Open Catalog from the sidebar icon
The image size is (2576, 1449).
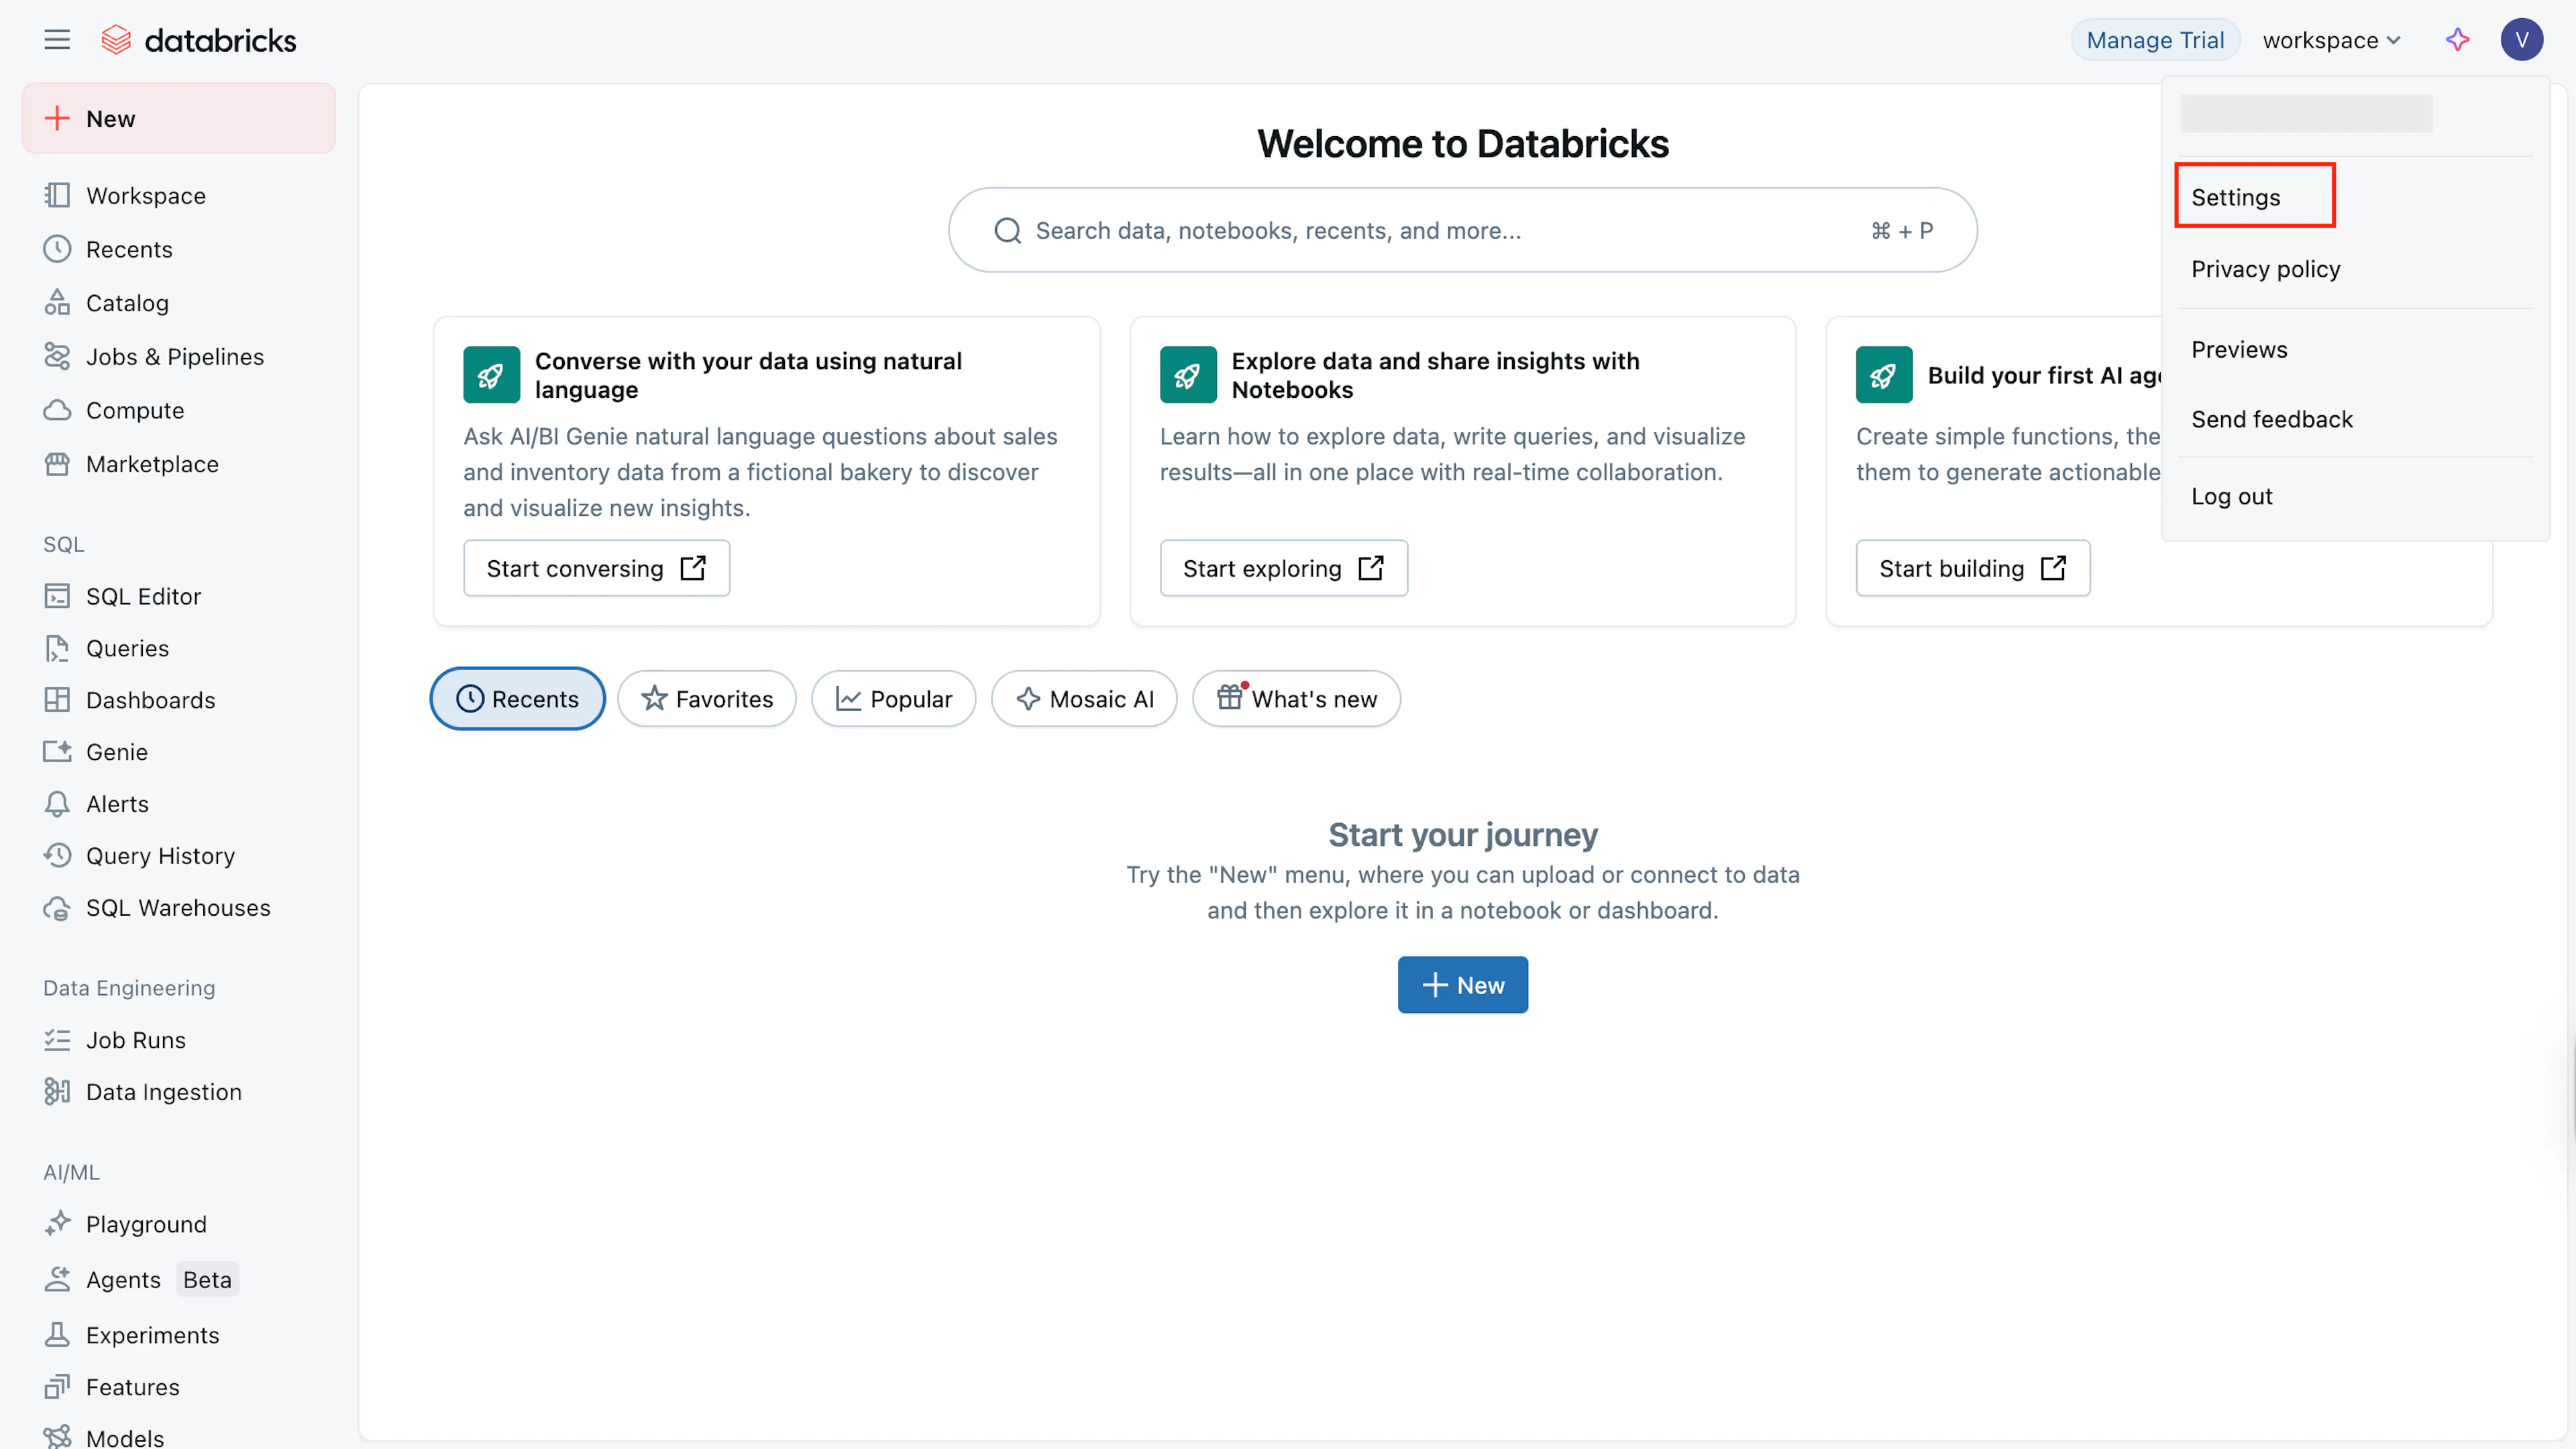[57, 303]
